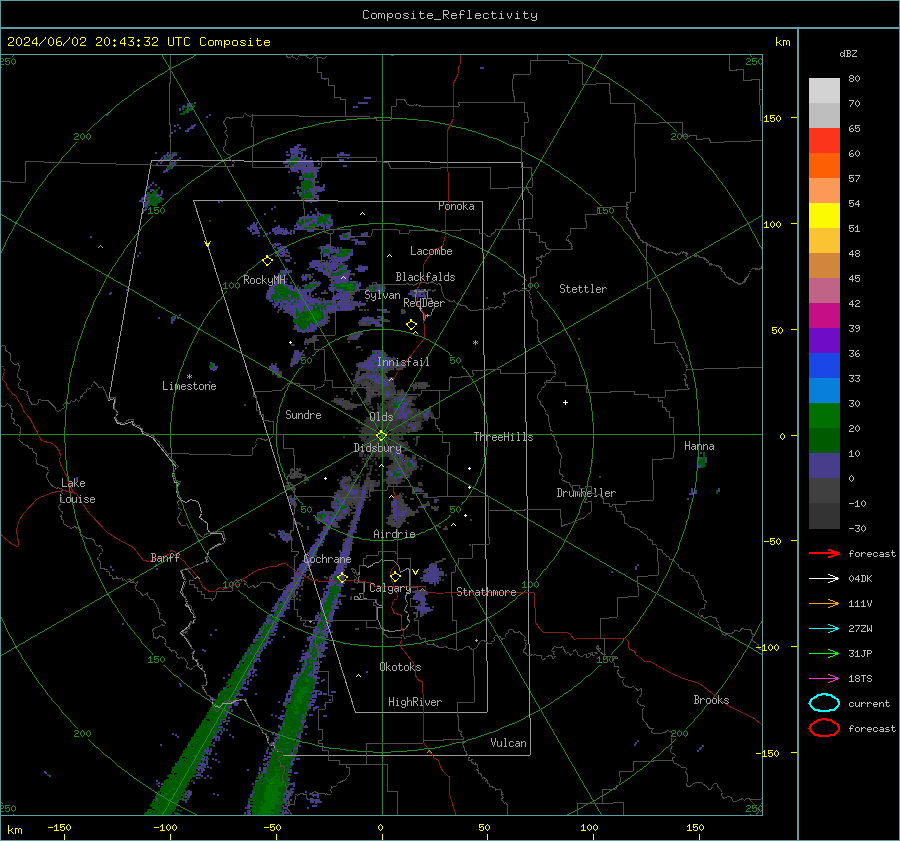The height and width of the screenshot is (841, 900).
Task: Pick the light gray 70–80 dBZ swatch
Action: (x=824, y=91)
